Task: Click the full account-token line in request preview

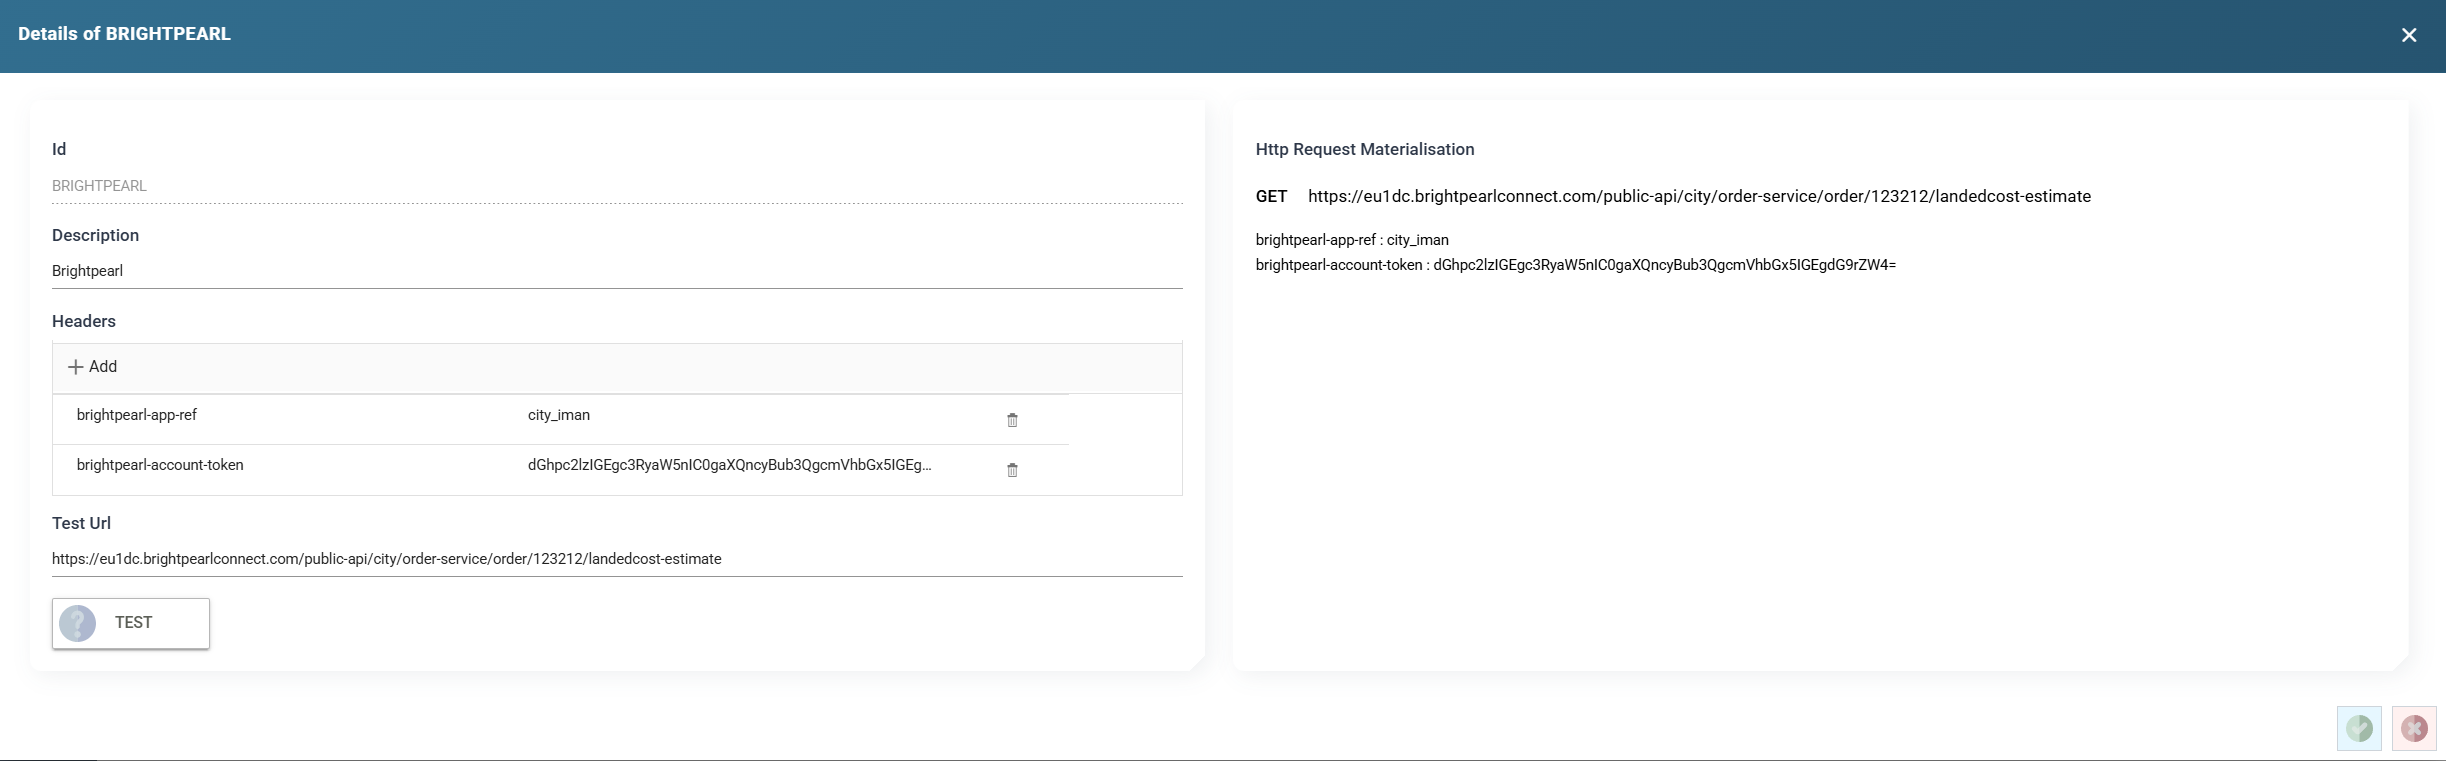Action: click(1575, 265)
